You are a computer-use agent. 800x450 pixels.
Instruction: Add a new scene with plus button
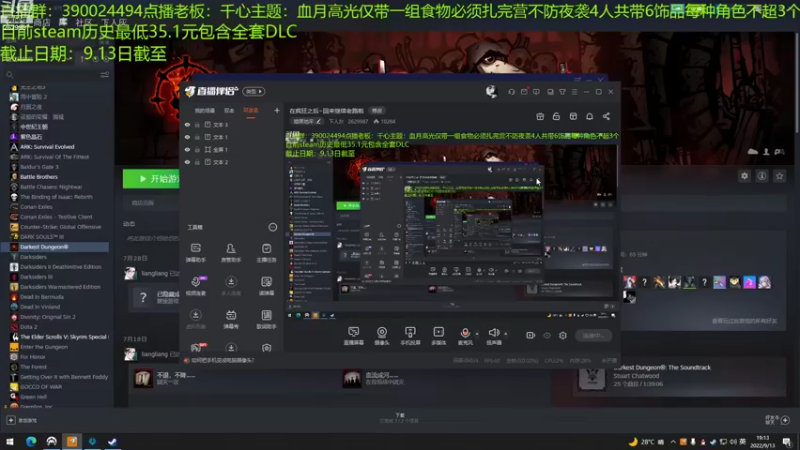click(277, 110)
